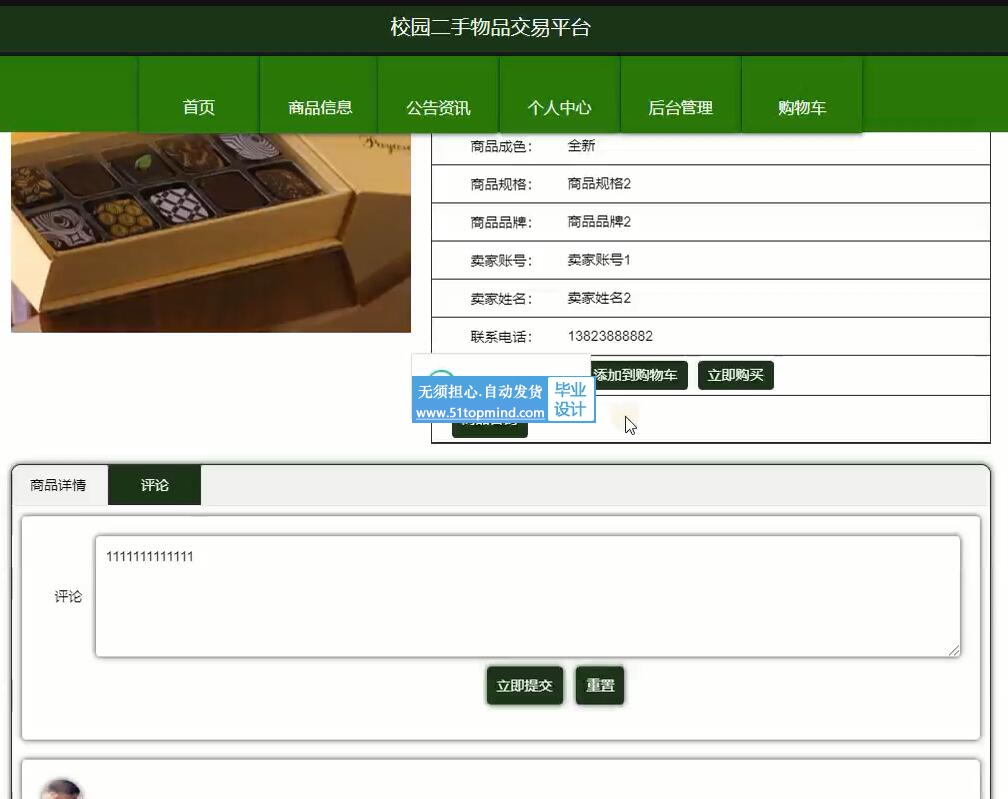Click inside the 评论 text area
Image resolution: width=1008 pixels, height=799 pixels.
528,596
